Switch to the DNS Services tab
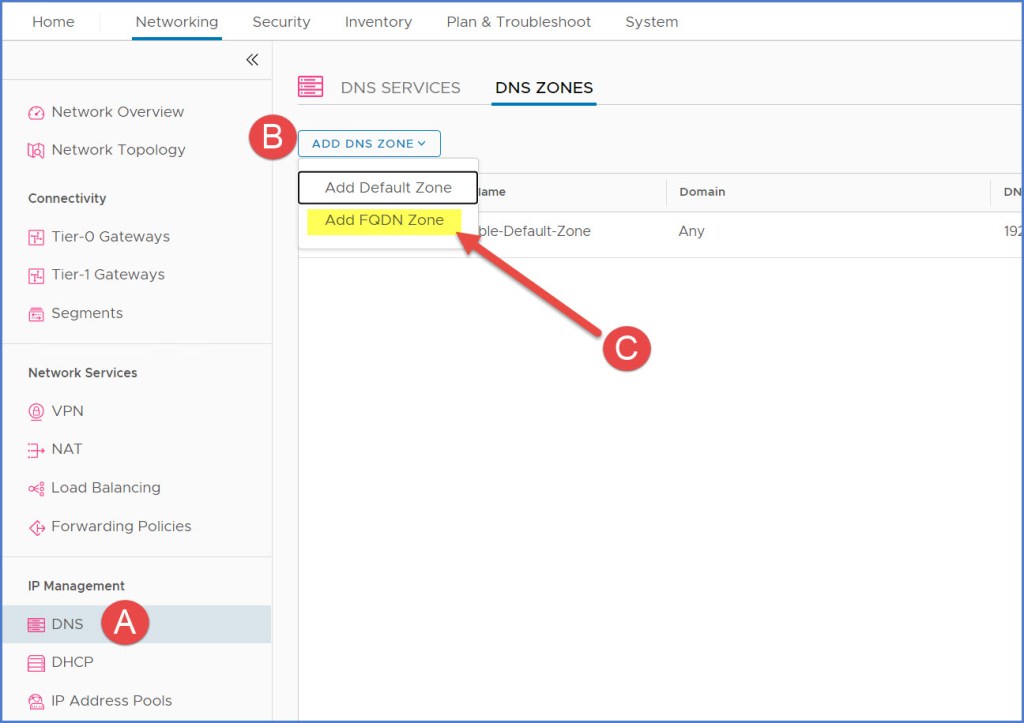Screen dimensions: 1024x723 pos(400,88)
